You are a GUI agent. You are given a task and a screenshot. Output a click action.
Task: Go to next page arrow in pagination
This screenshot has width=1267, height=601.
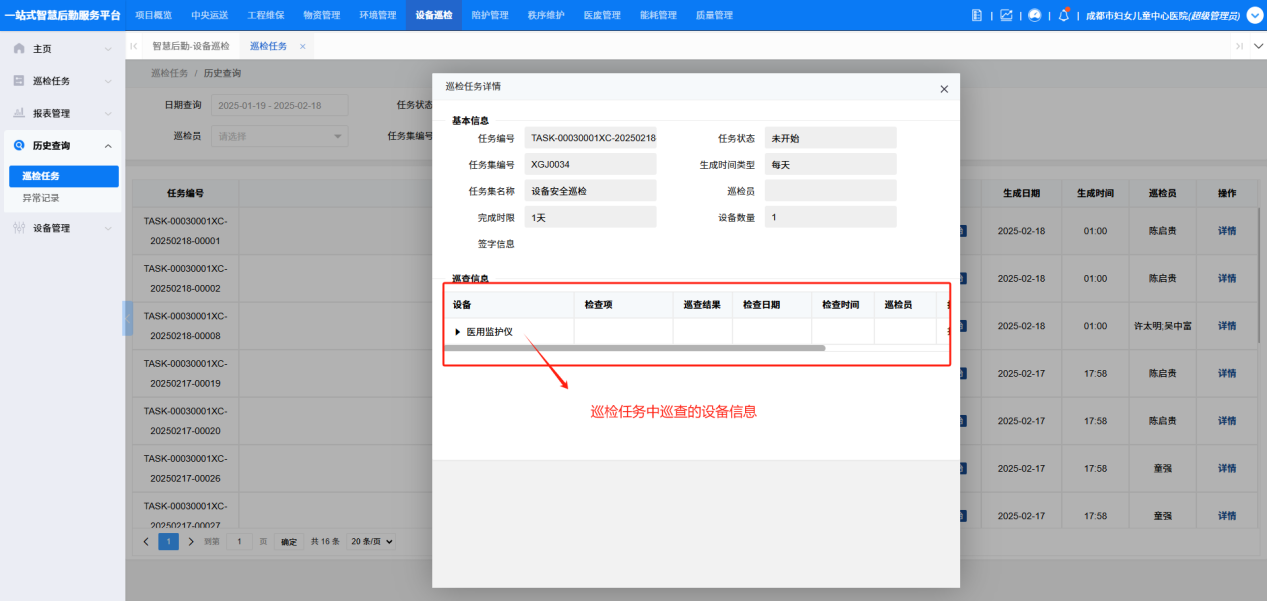tap(191, 541)
